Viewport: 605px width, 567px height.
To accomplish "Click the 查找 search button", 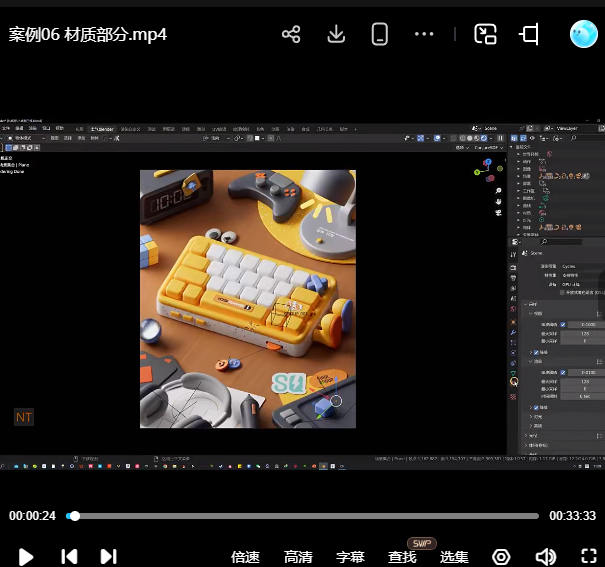I will [402, 557].
